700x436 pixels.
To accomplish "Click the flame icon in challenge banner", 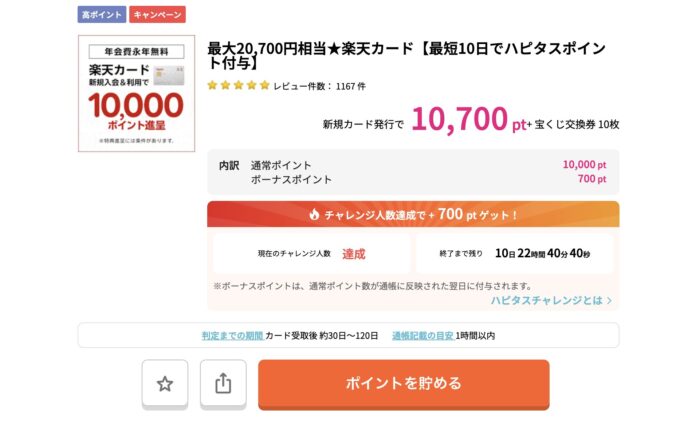I will 314,215.
